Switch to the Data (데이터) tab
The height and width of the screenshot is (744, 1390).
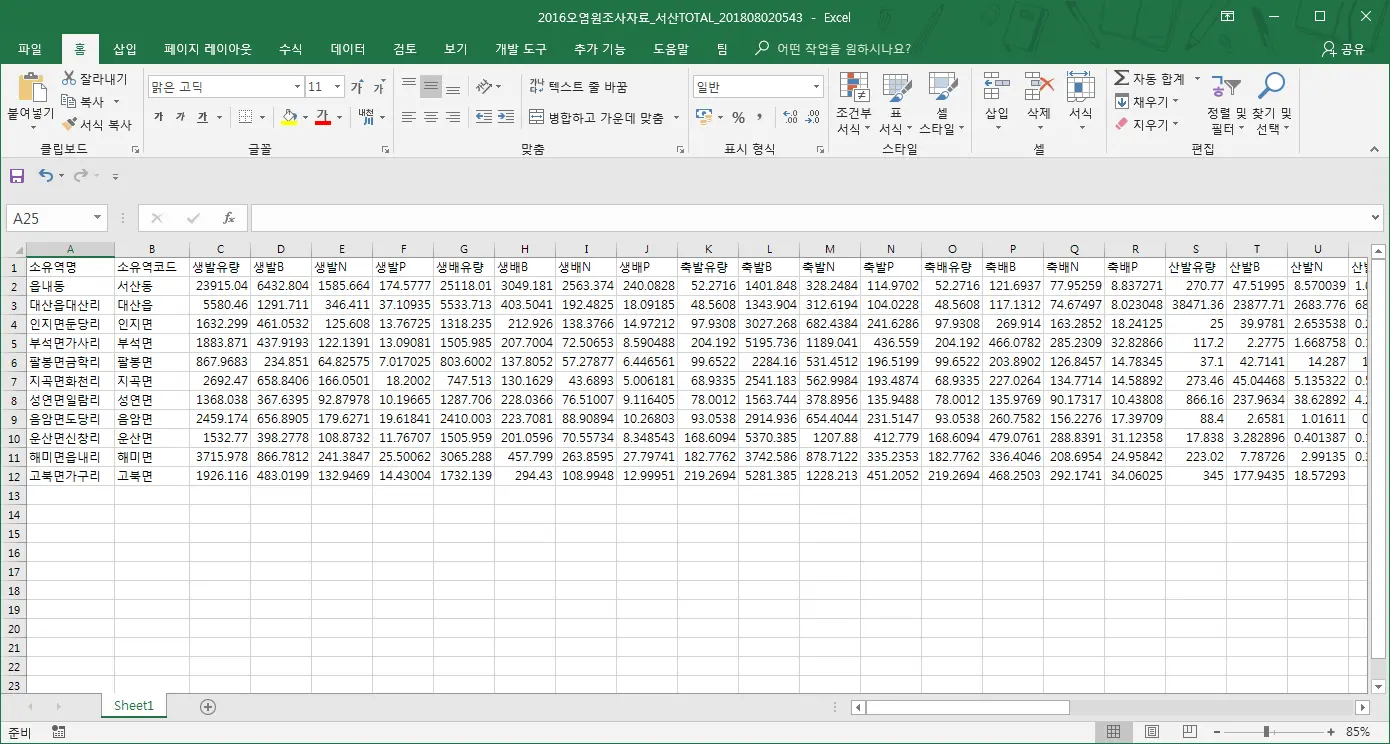pos(348,49)
